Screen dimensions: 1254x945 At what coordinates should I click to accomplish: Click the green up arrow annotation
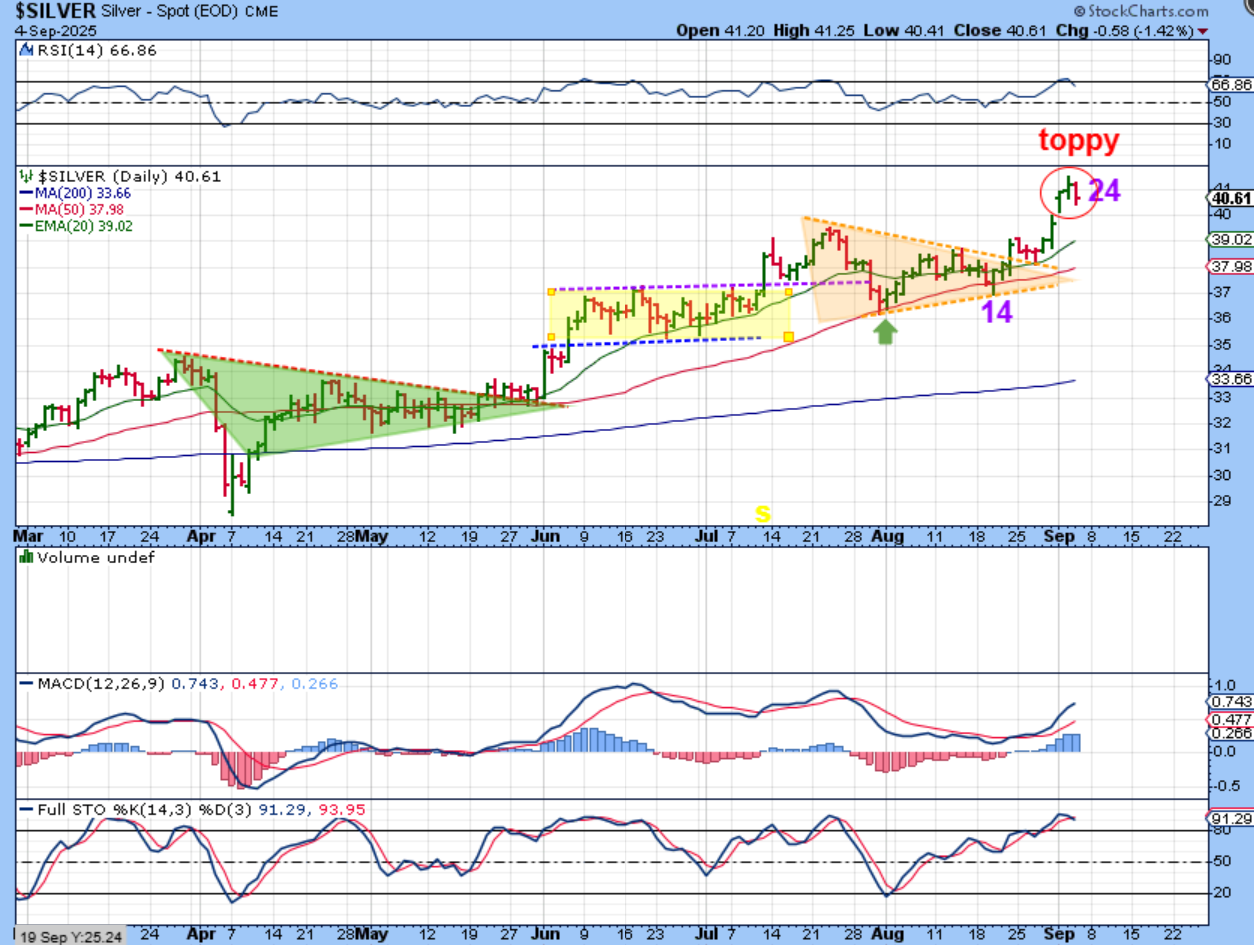pos(885,332)
